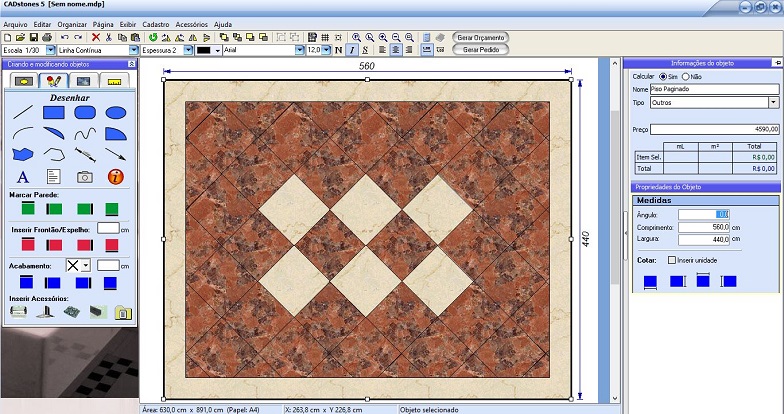Image resolution: width=784 pixels, height=414 pixels.
Task: Mark wall on bottom side green icon
Action: click(x=112, y=208)
